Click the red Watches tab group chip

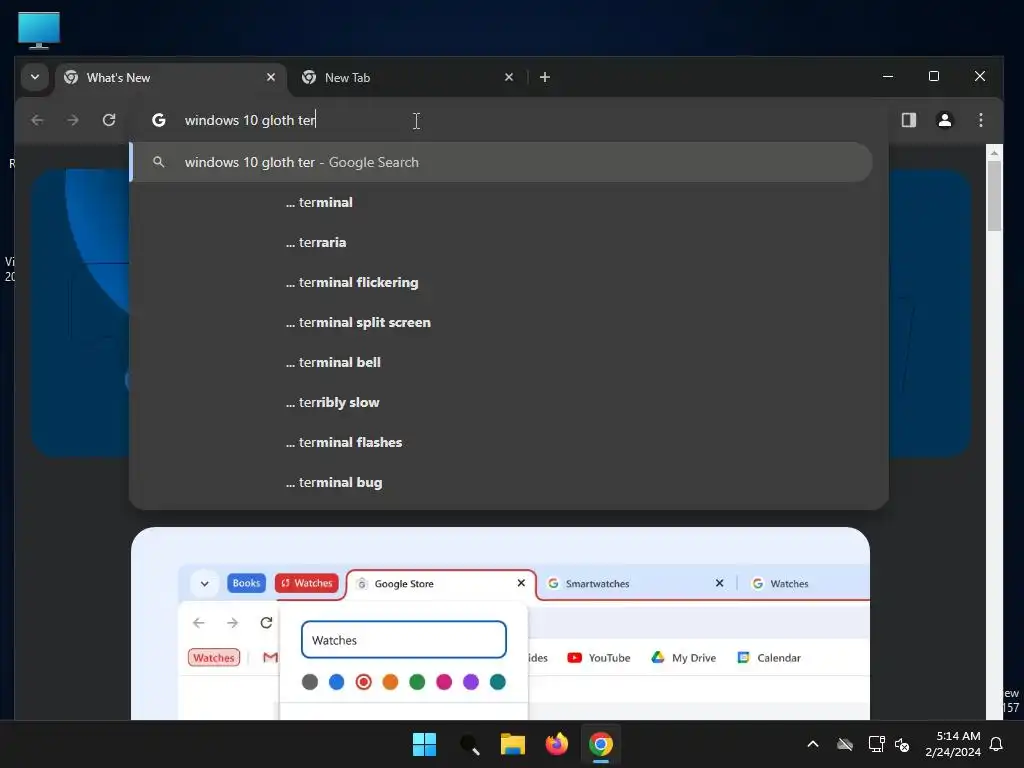(x=307, y=583)
